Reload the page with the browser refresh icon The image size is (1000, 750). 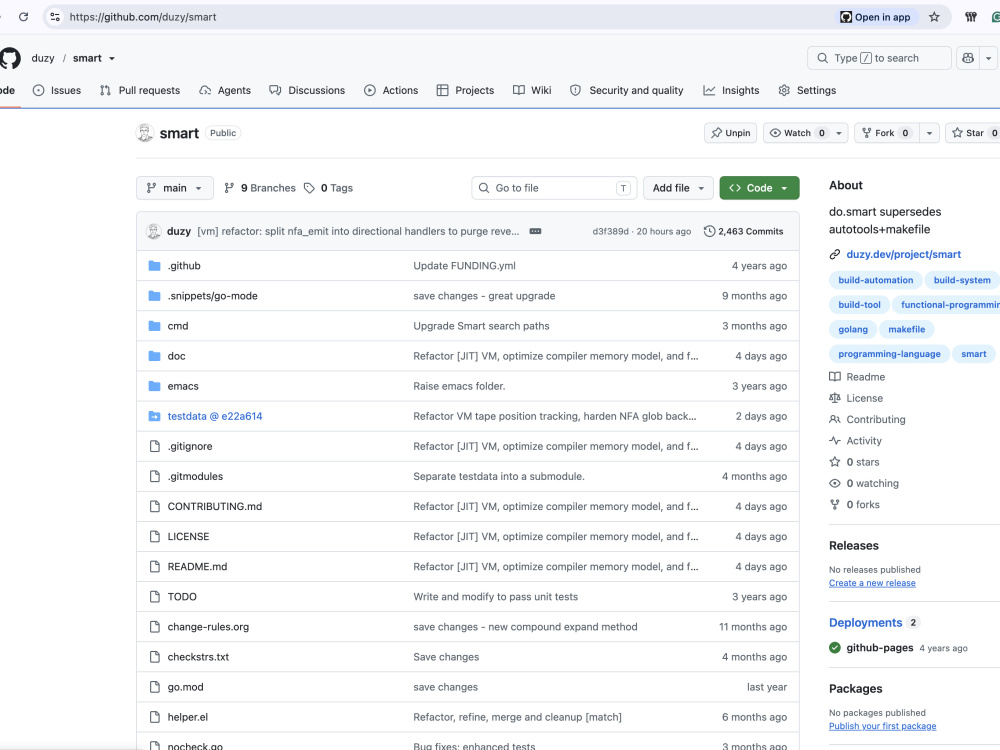pos(24,17)
